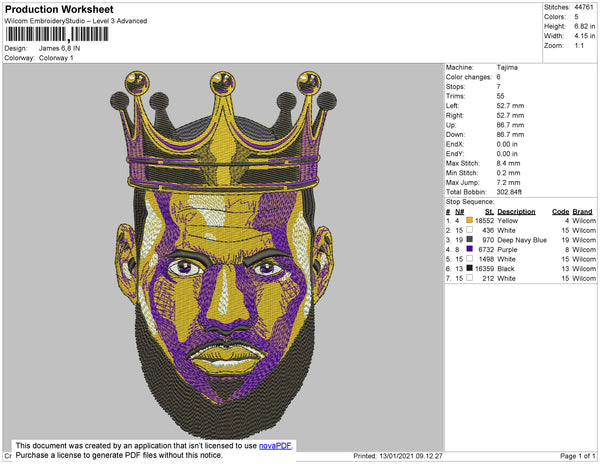Viewport: 600px width, 464px height.
Task: Click the White swatch in the 436-stitch row
Action: pyautogui.click(x=470, y=230)
